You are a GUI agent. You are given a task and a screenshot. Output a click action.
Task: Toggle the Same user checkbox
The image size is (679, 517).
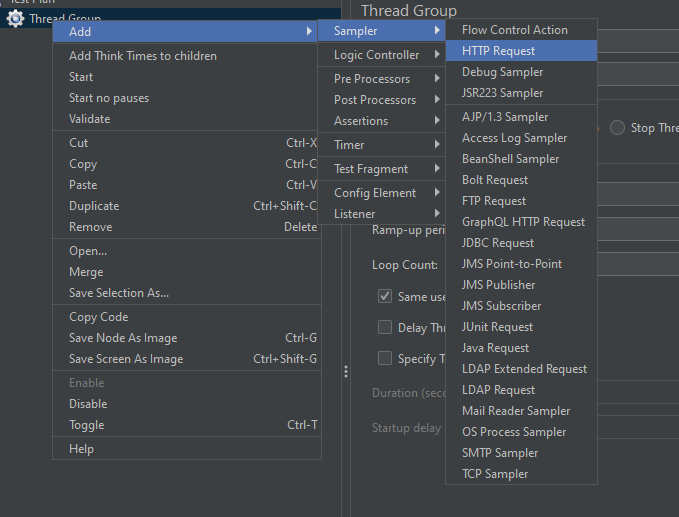click(x=385, y=296)
